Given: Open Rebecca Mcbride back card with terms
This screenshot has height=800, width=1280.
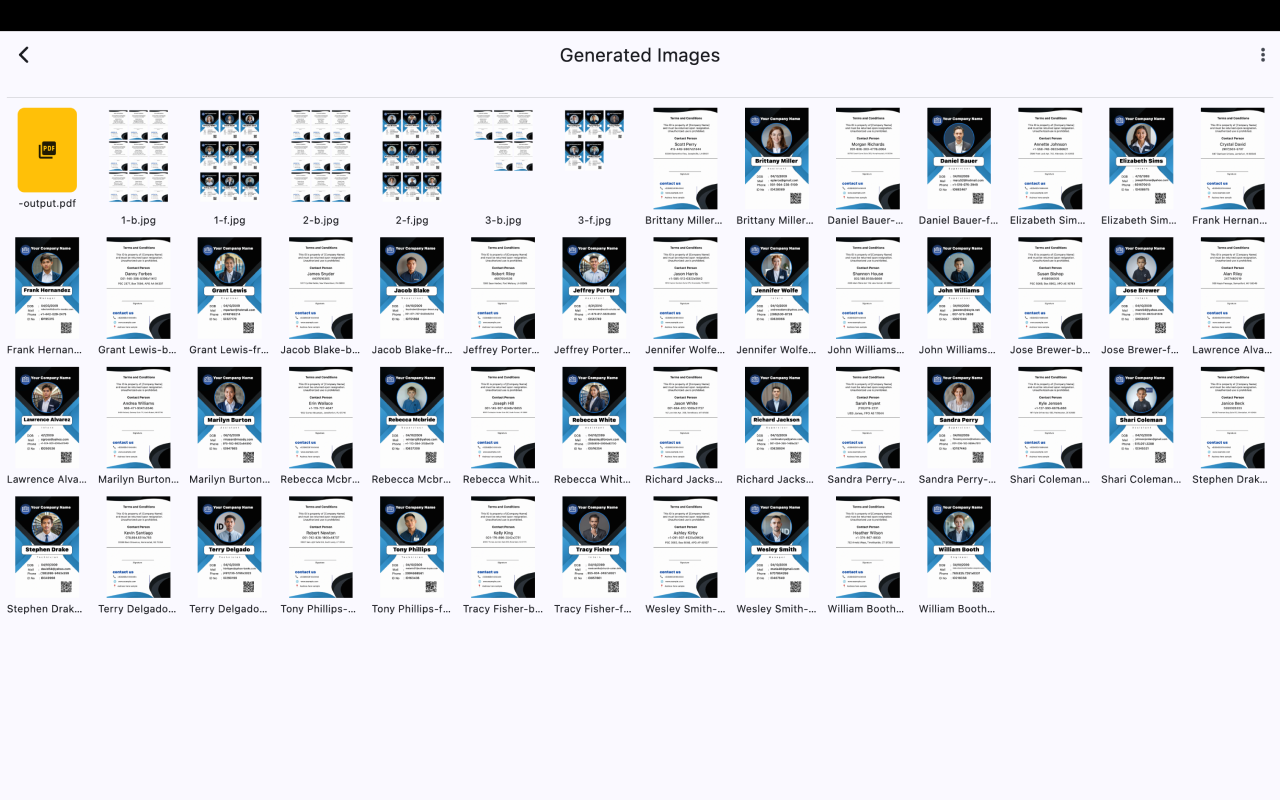Looking at the screenshot, I should point(321,418).
